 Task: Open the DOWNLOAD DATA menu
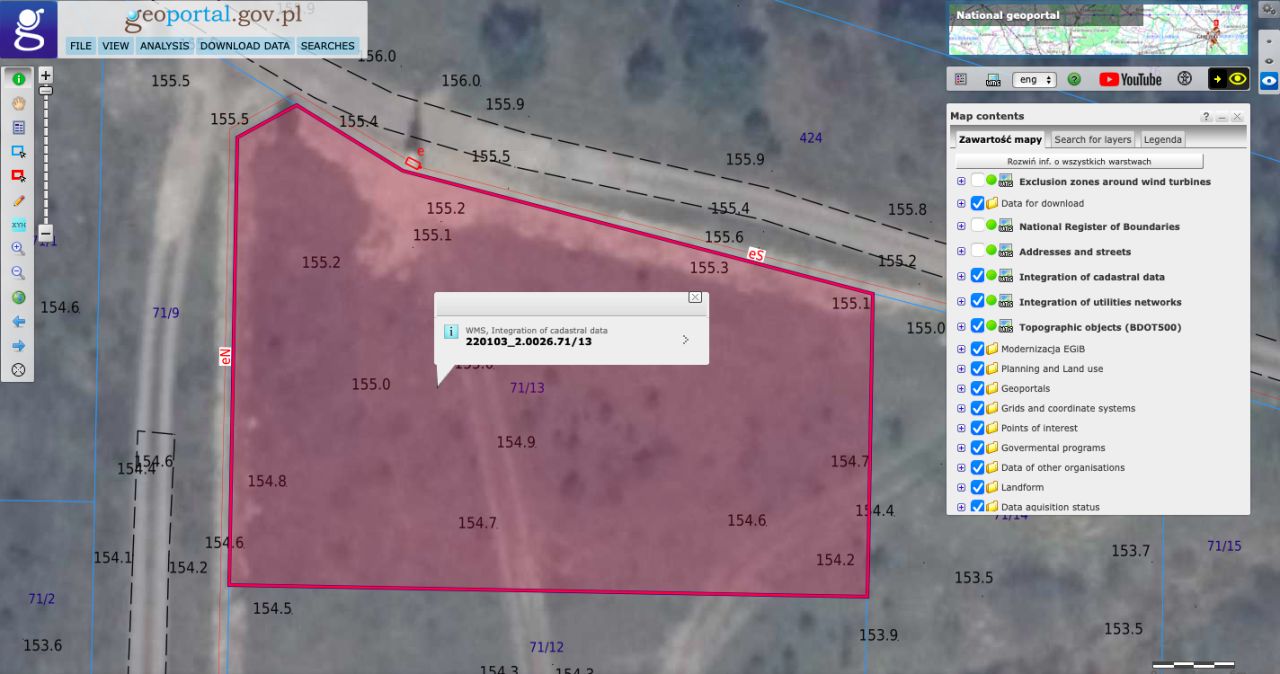[x=245, y=46]
